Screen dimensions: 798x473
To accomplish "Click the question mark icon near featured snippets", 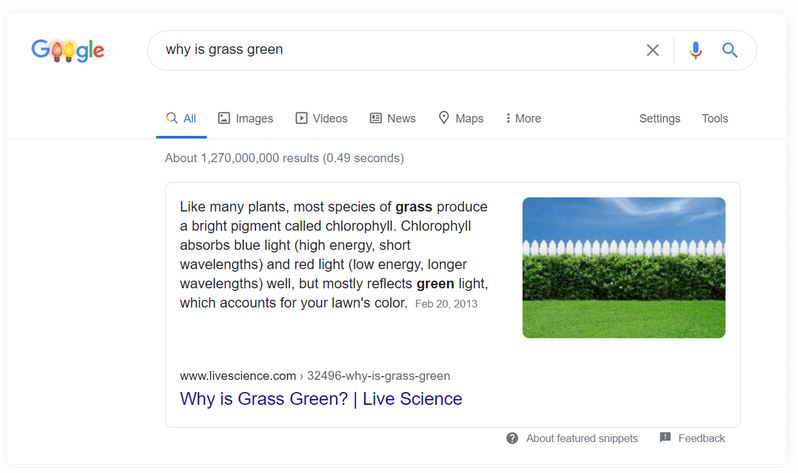I will click(x=512, y=438).
